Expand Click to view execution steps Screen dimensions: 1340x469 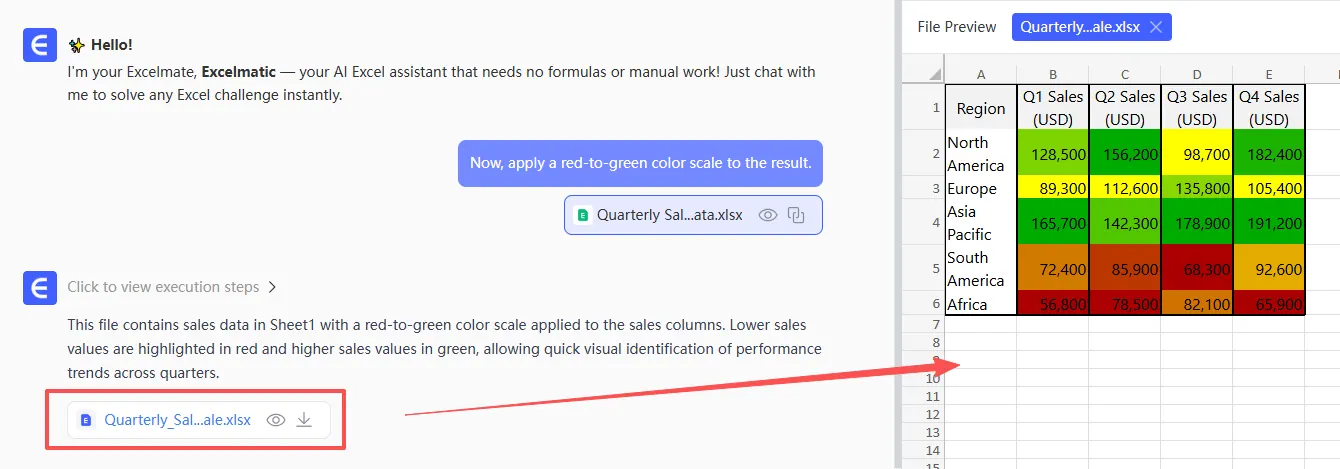click(163, 287)
